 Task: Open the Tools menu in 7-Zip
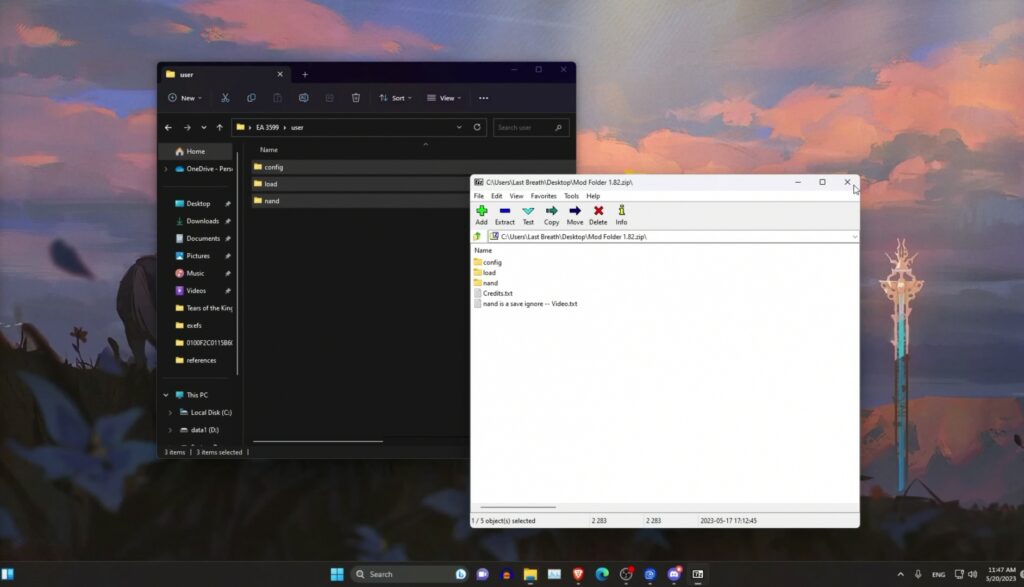click(571, 196)
